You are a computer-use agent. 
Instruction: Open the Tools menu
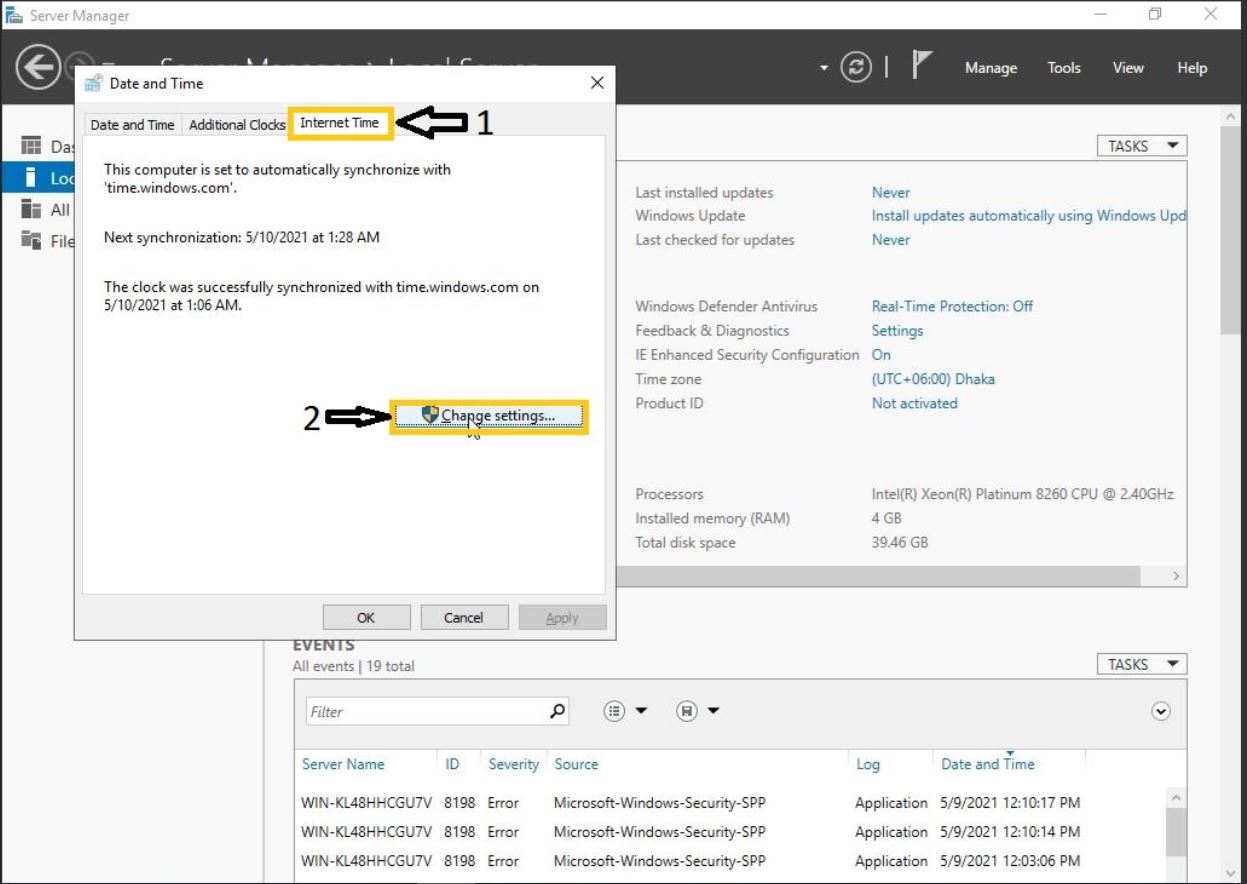click(1064, 68)
